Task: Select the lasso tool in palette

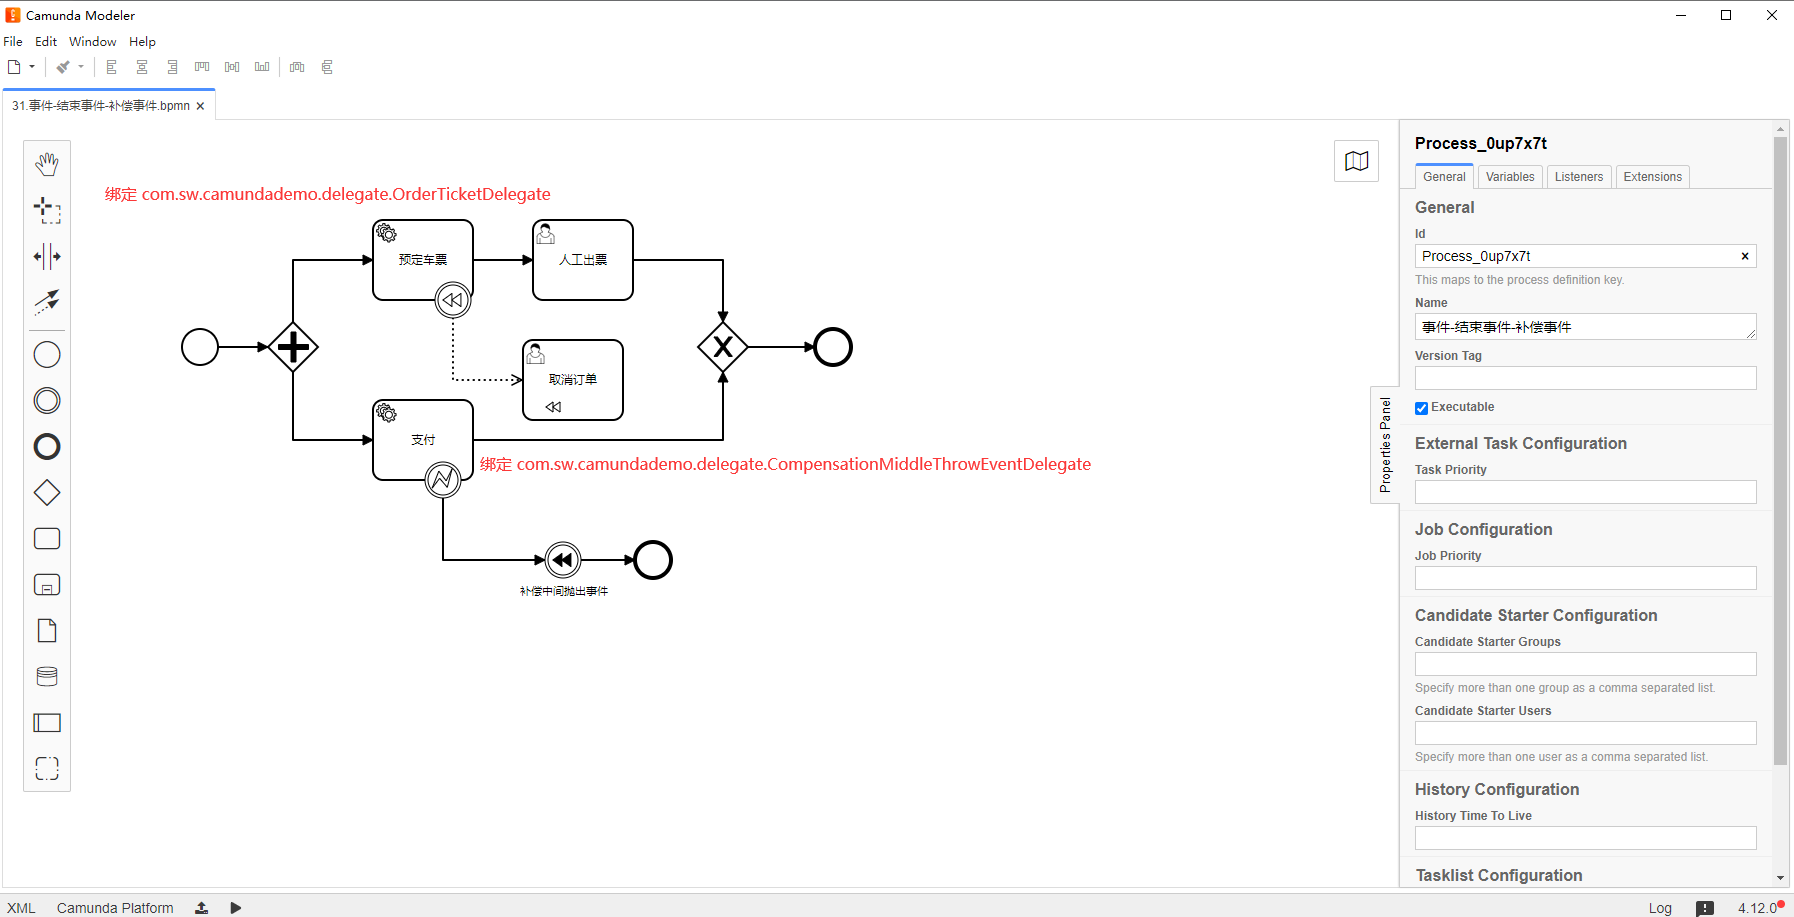Action: click(x=47, y=210)
